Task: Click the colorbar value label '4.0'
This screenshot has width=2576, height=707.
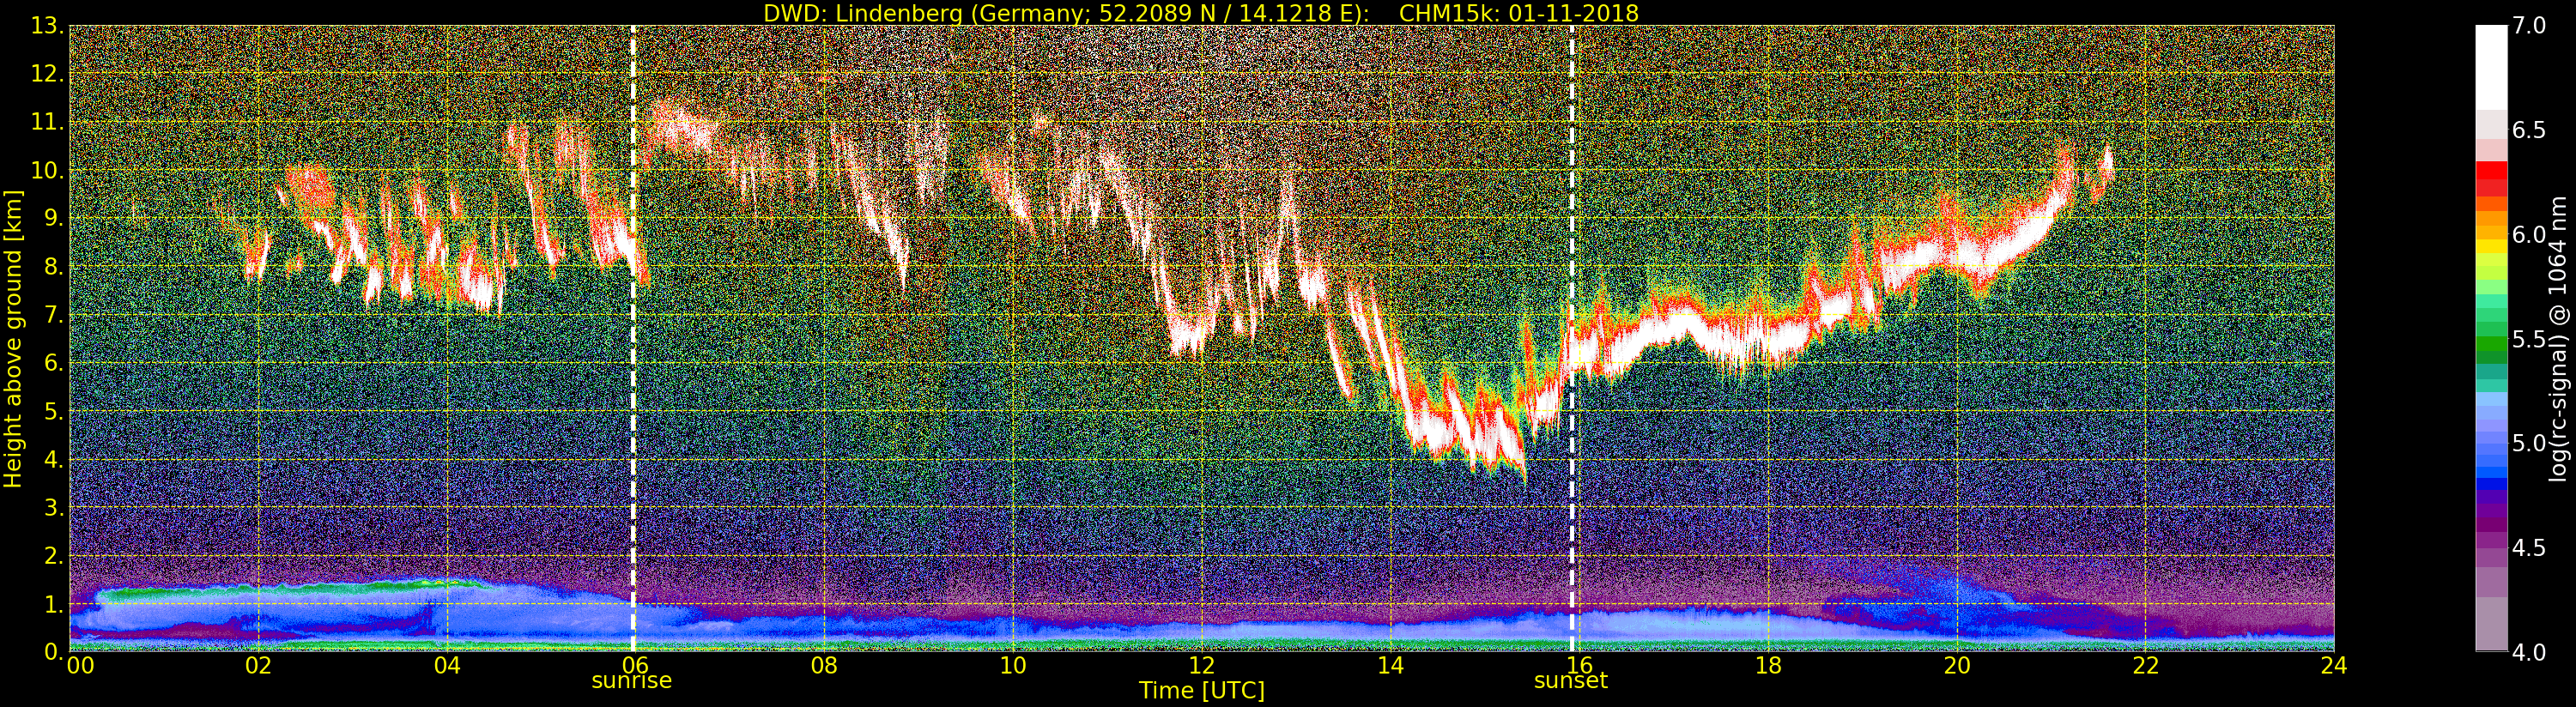Action: pyautogui.click(x=2529, y=652)
